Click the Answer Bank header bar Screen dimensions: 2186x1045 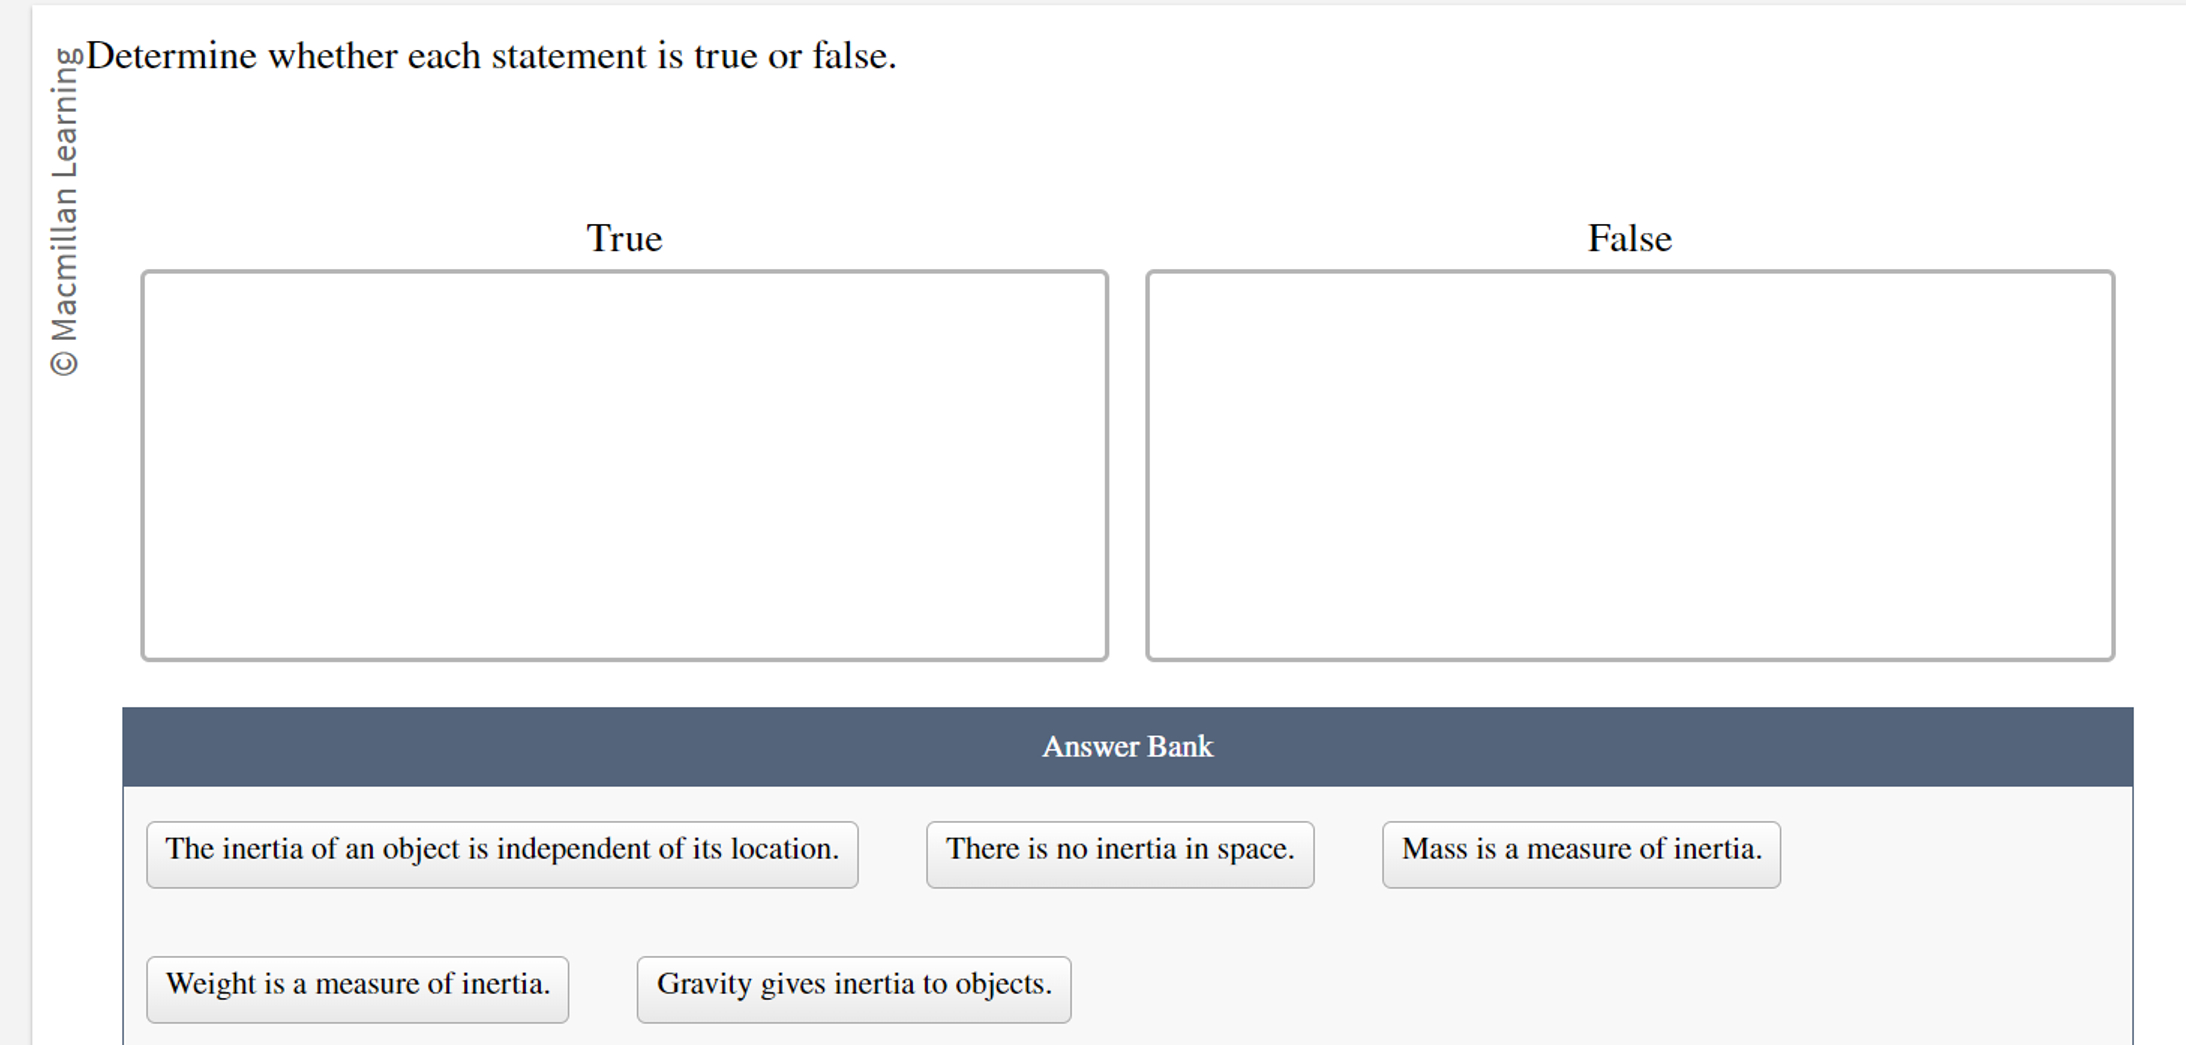pyautogui.click(x=1128, y=746)
